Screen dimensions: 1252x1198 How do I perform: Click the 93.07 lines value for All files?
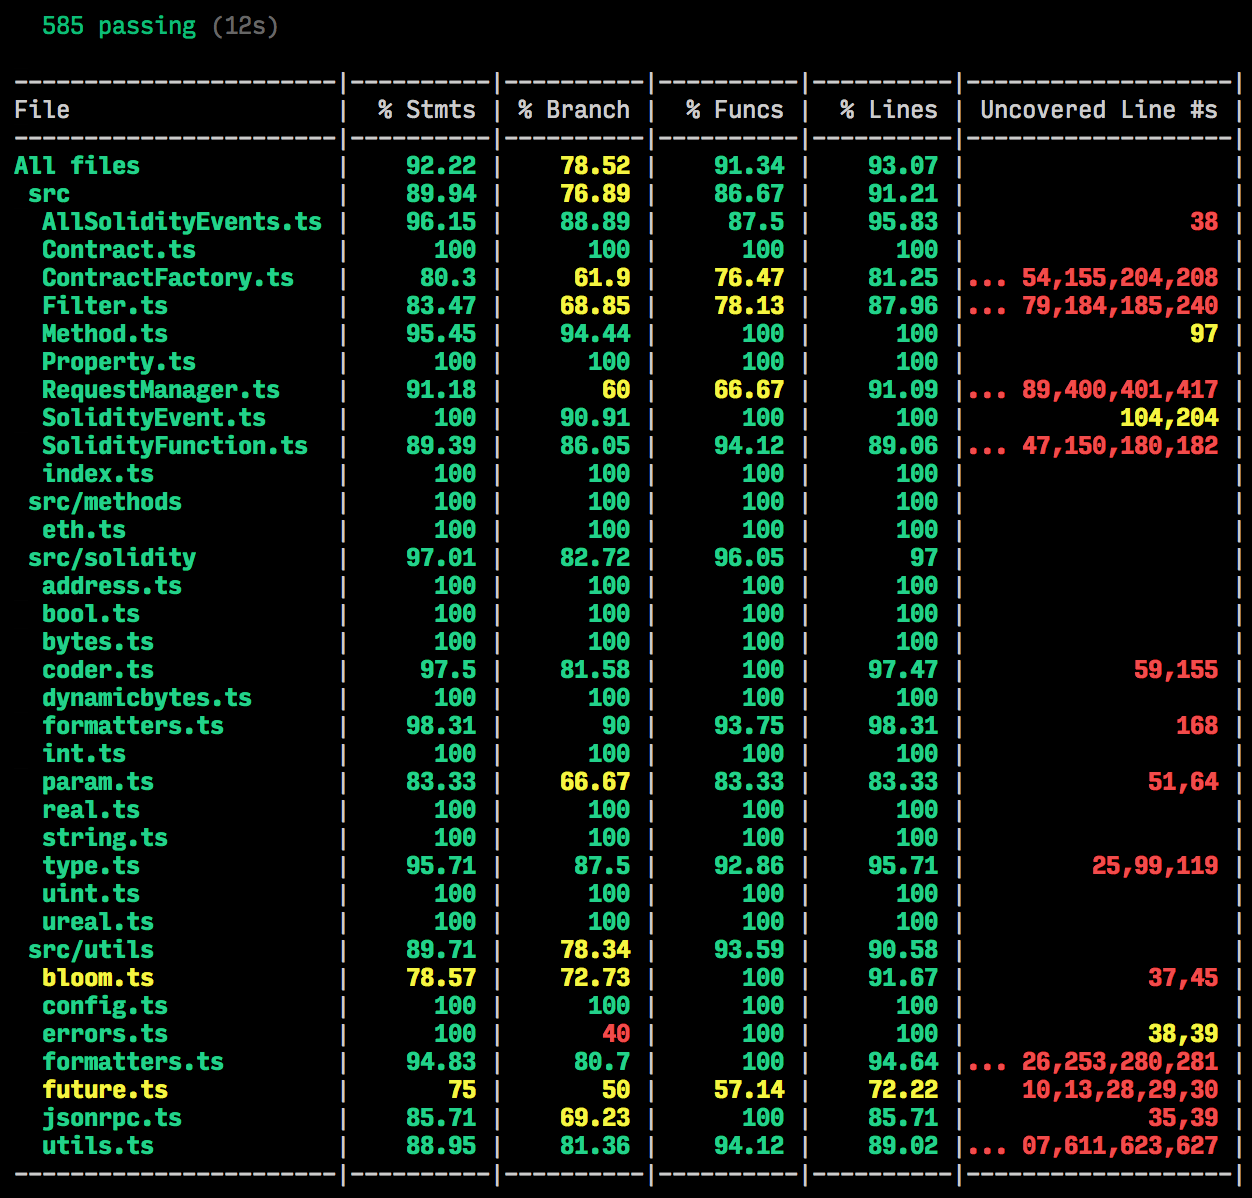click(903, 165)
